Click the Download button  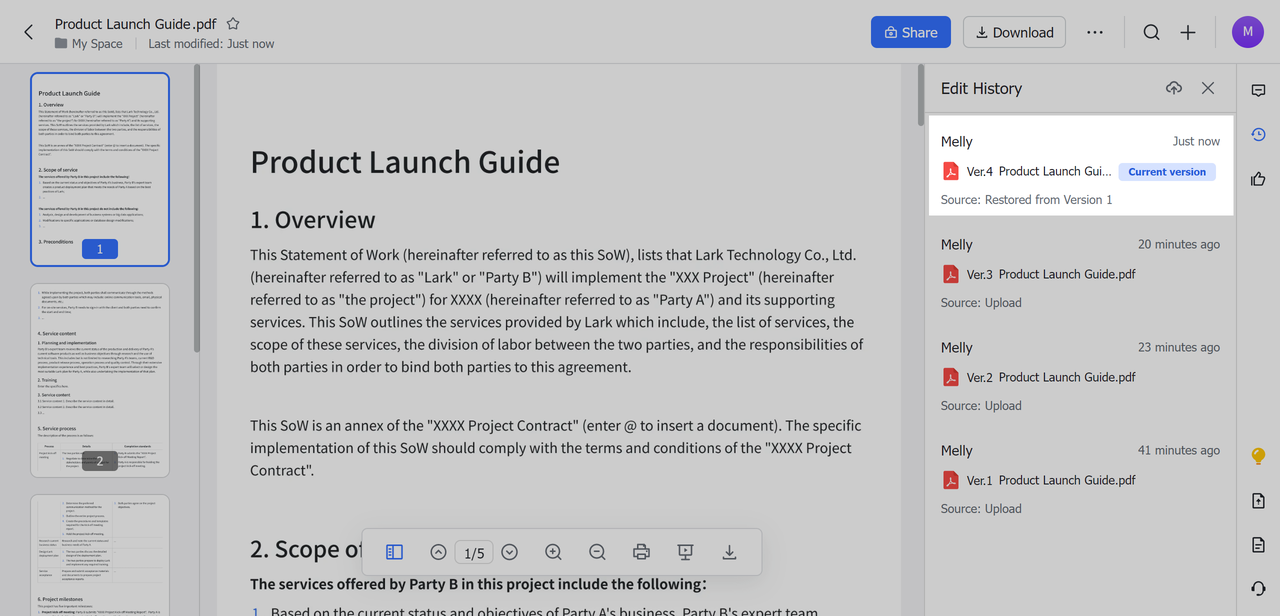click(x=1014, y=32)
